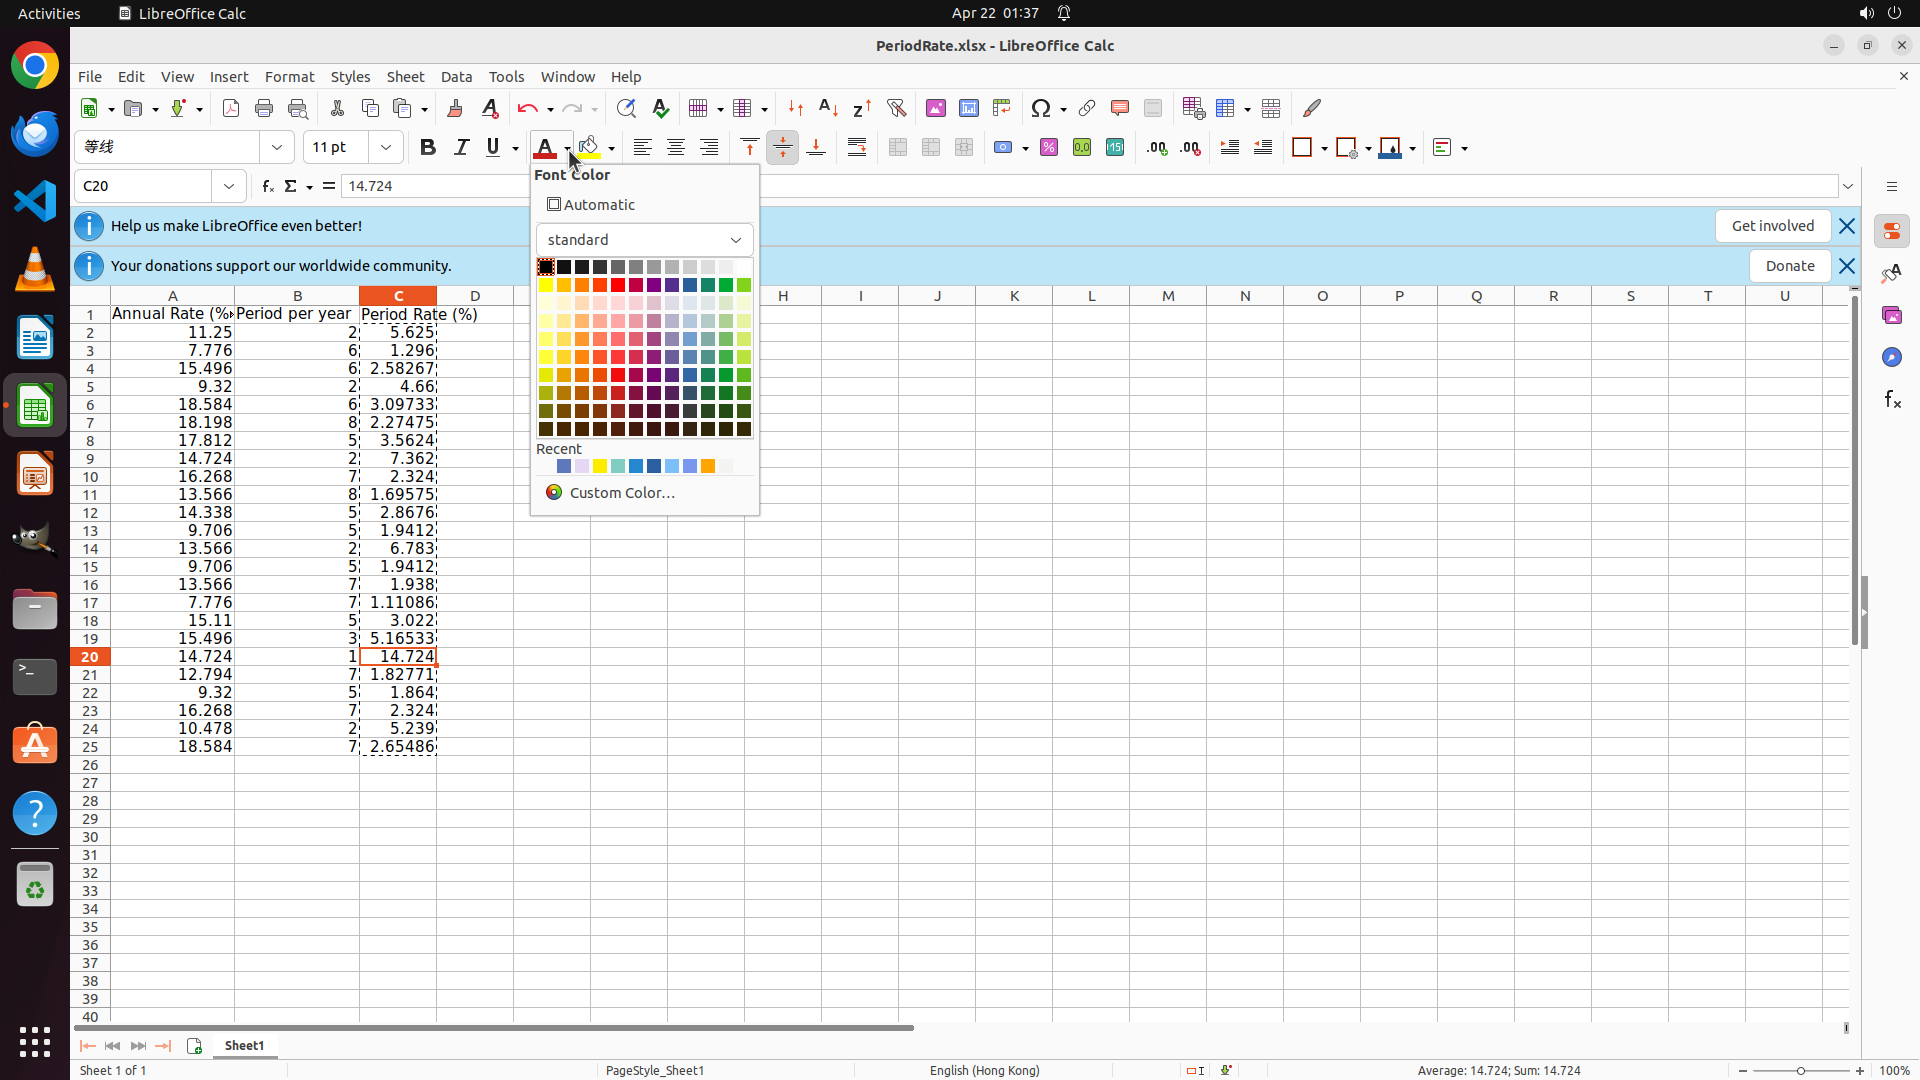Export directly as PDF icon
The height and width of the screenshot is (1080, 1920).
231,108
